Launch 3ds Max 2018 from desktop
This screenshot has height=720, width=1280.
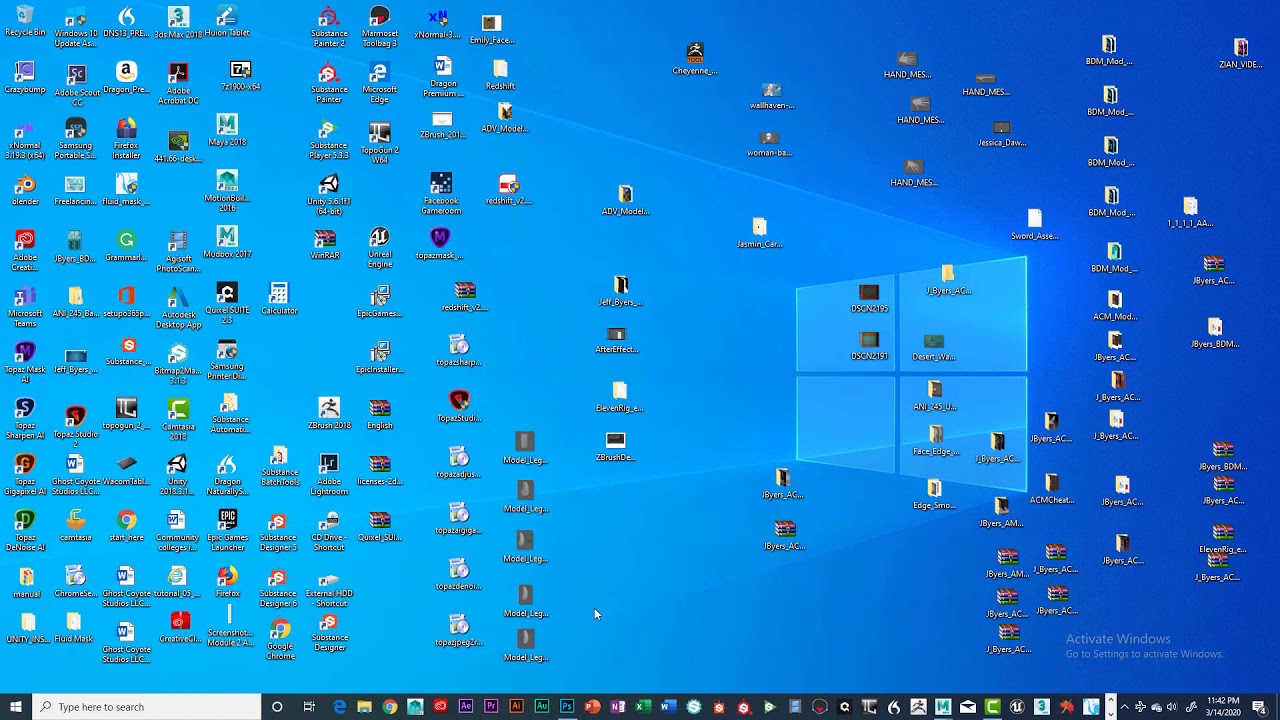[x=178, y=23]
